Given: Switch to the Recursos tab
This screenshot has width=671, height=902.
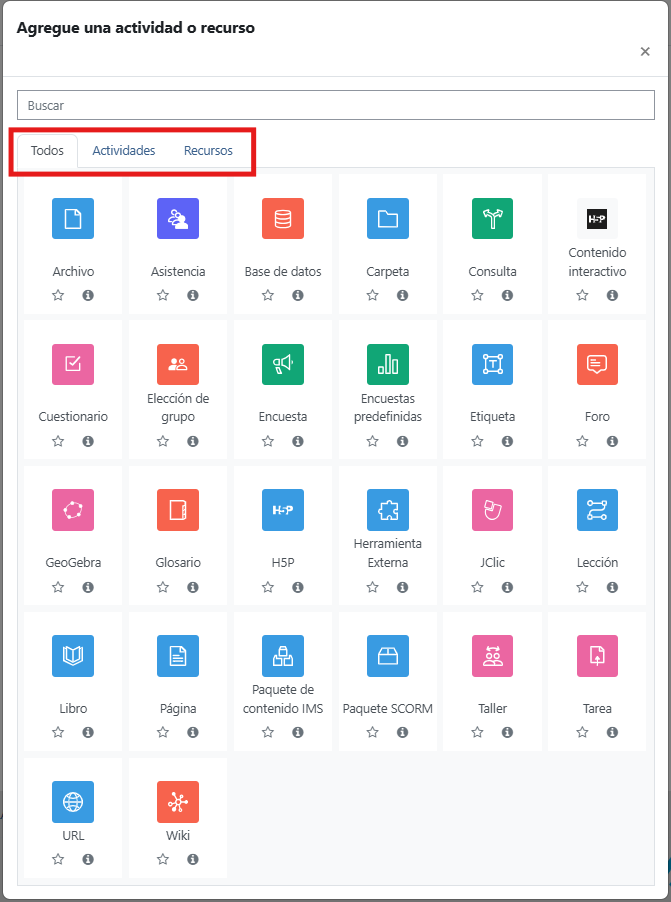Looking at the screenshot, I should tap(208, 151).
